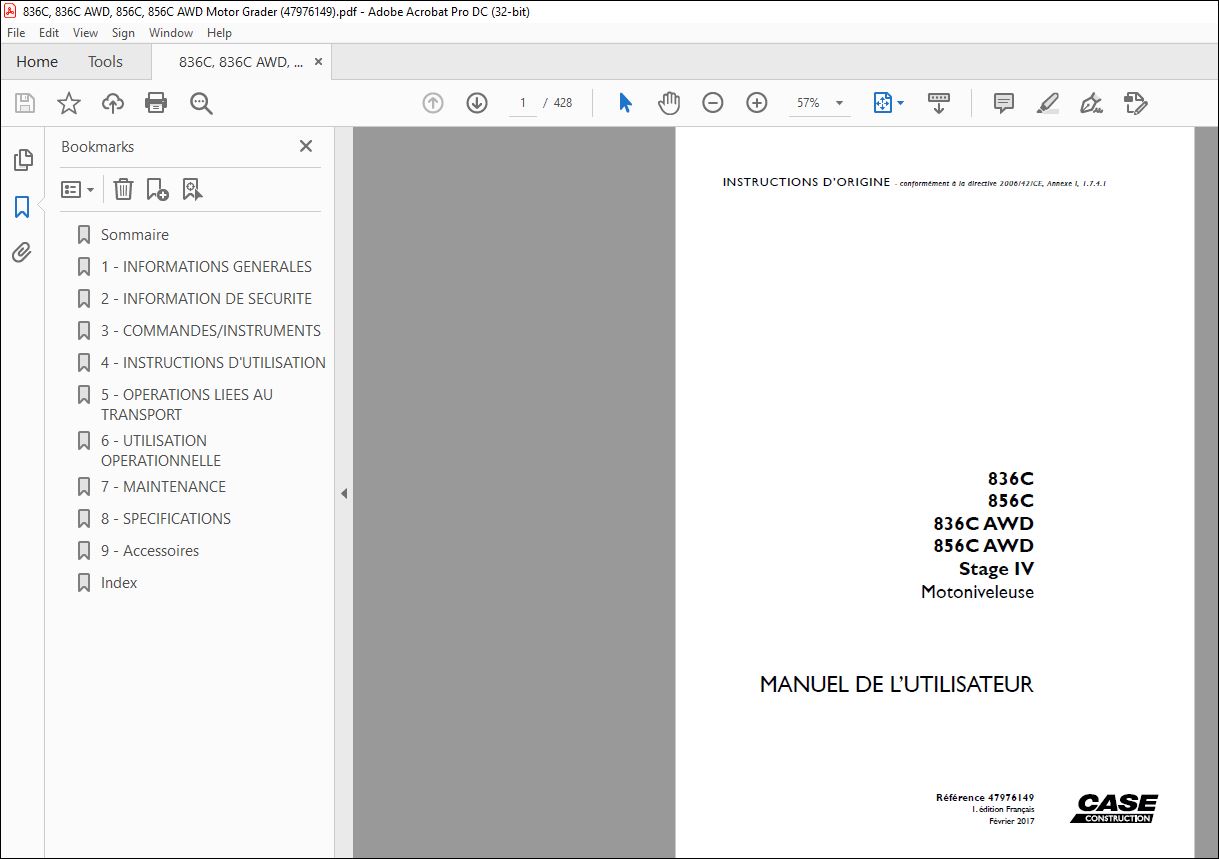
Task: Switch to the Tools tab
Action: 105,62
